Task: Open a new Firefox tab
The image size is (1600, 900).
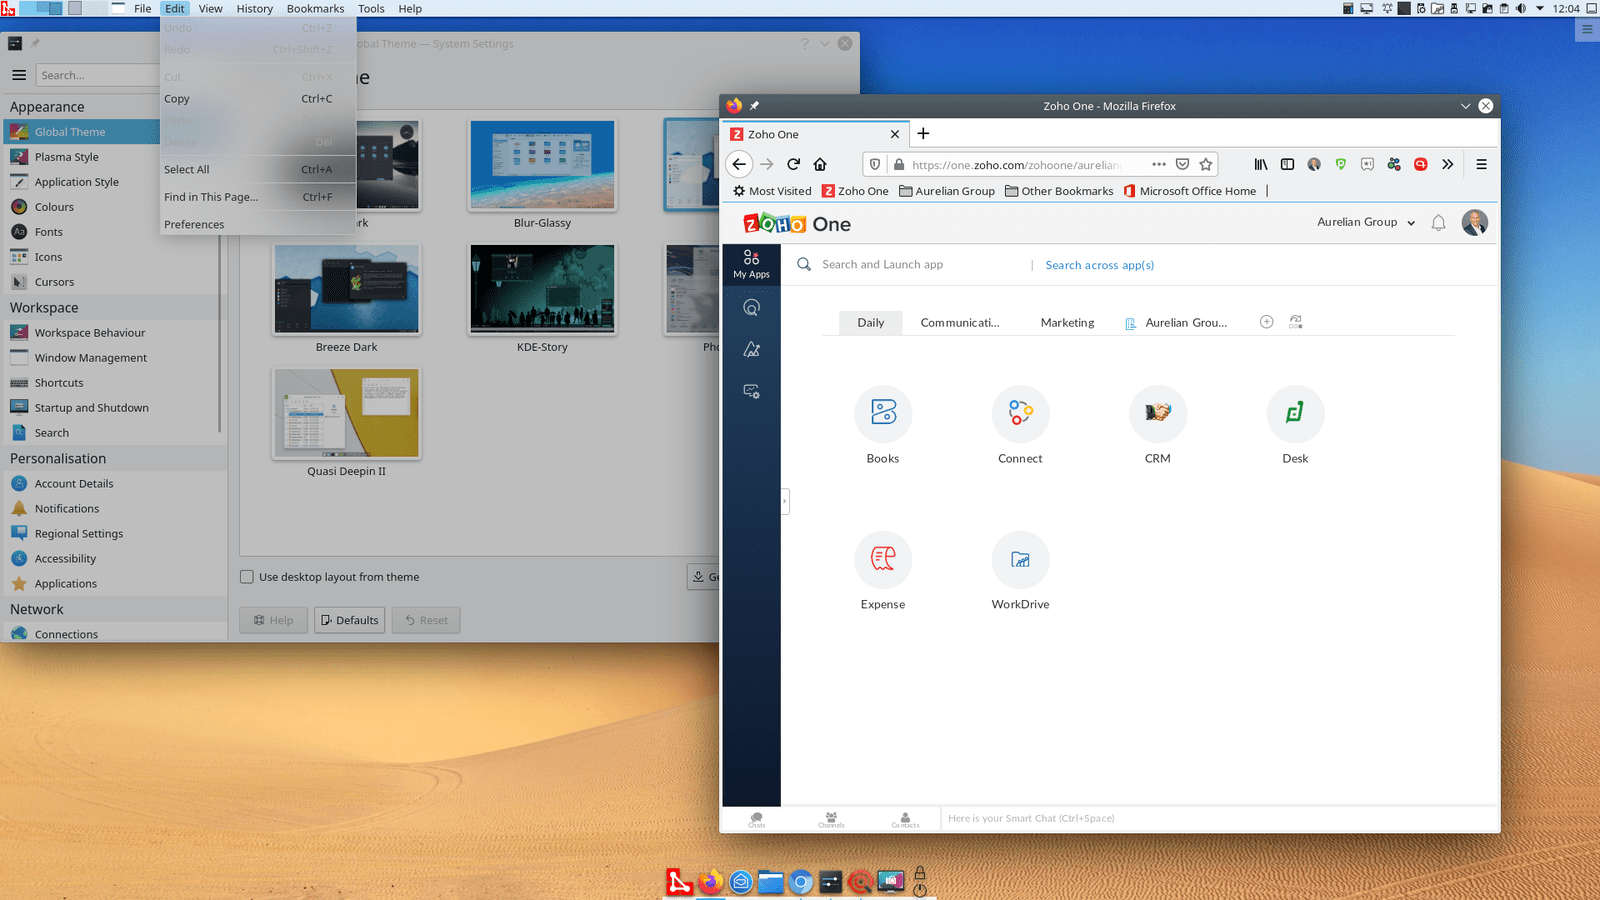Action: (923, 134)
